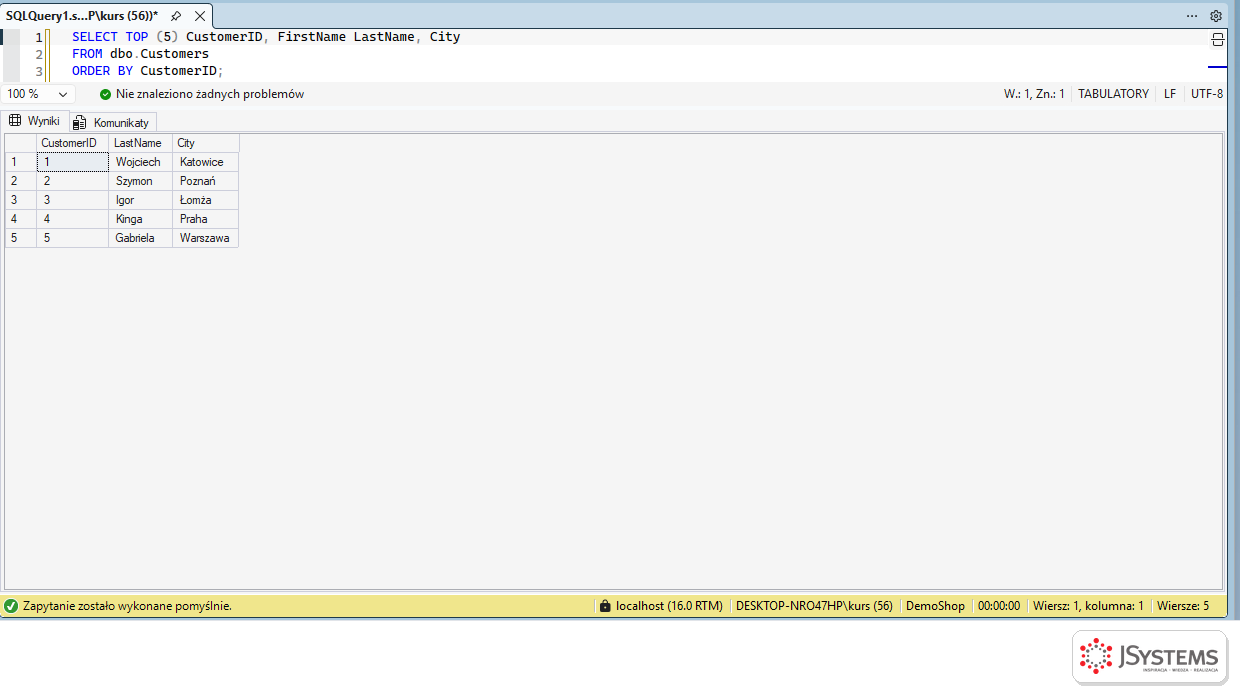
Task: Click the TABULATORY indent setting
Action: (x=1113, y=94)
